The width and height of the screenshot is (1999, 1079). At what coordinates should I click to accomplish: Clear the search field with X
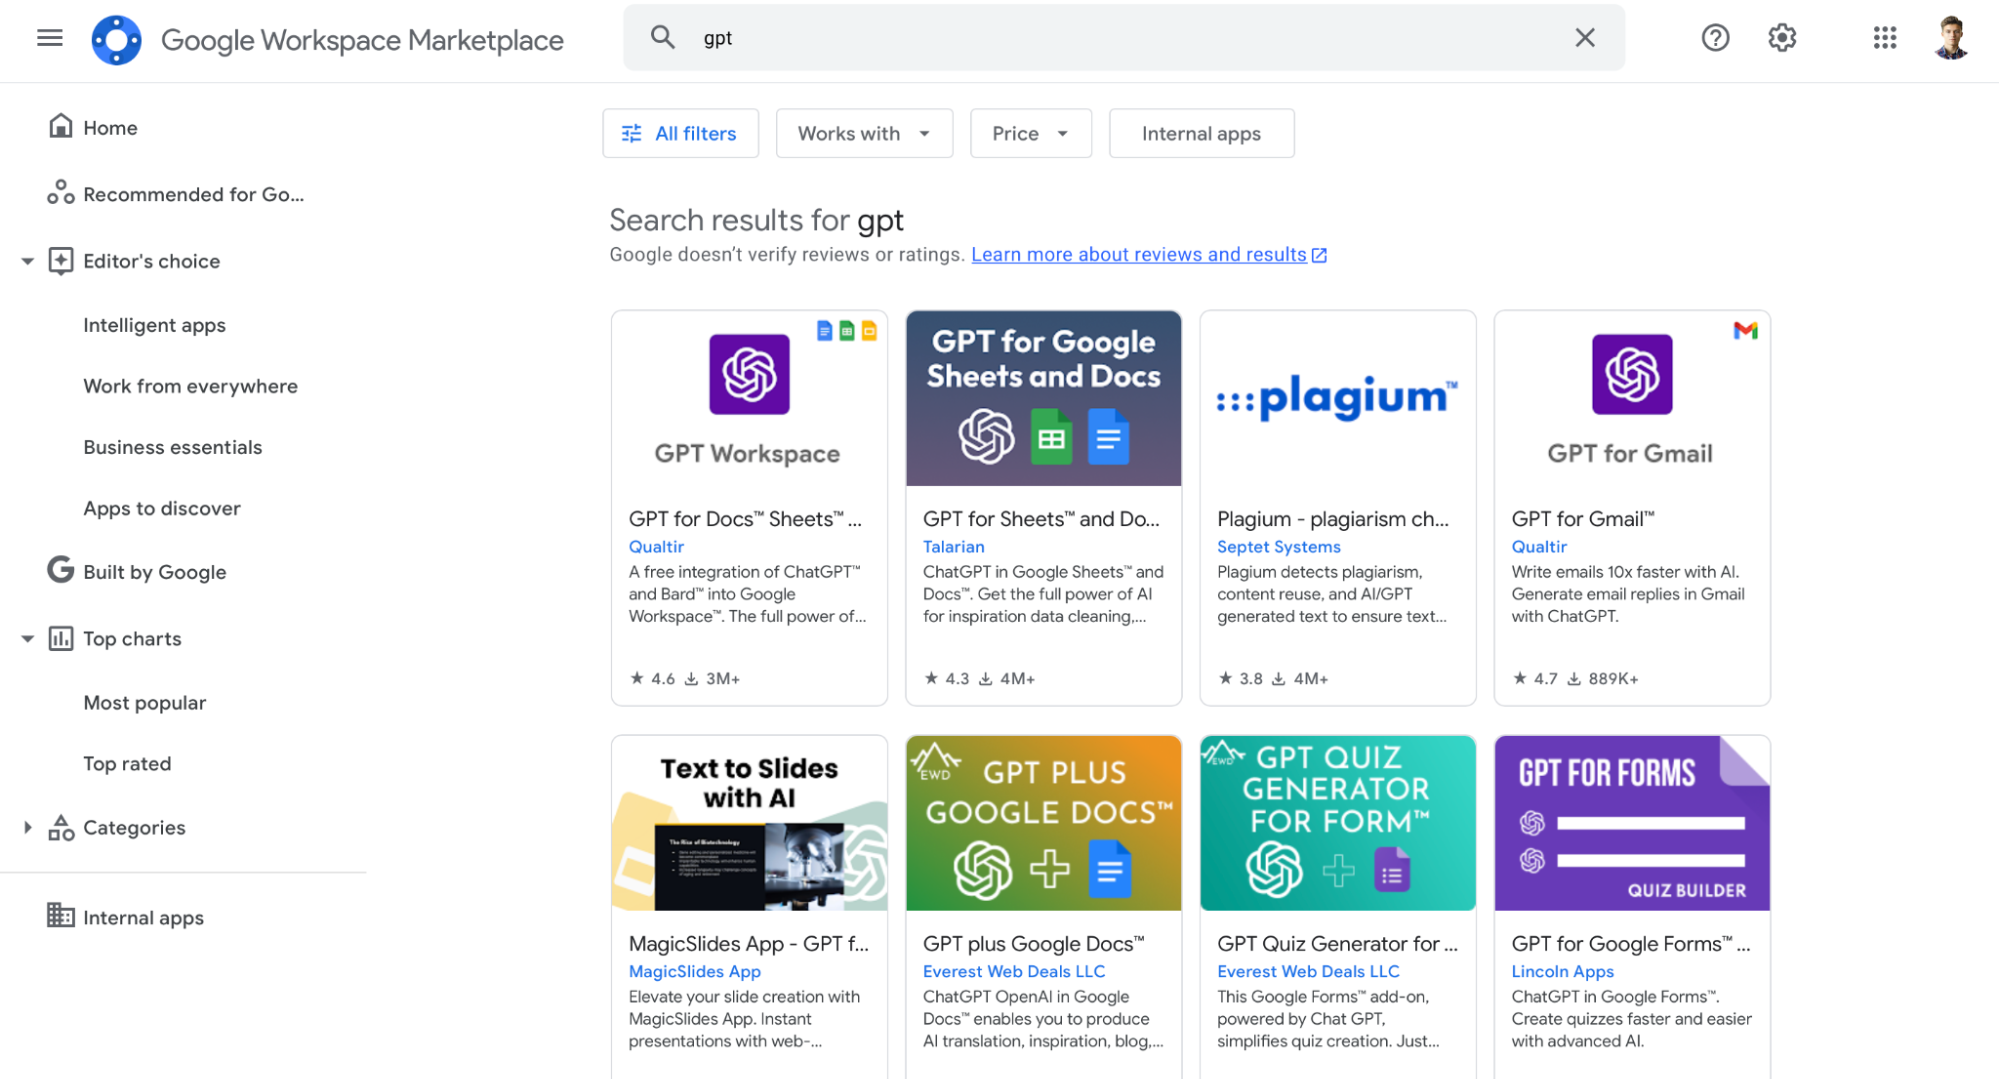tap(1584, 38)
